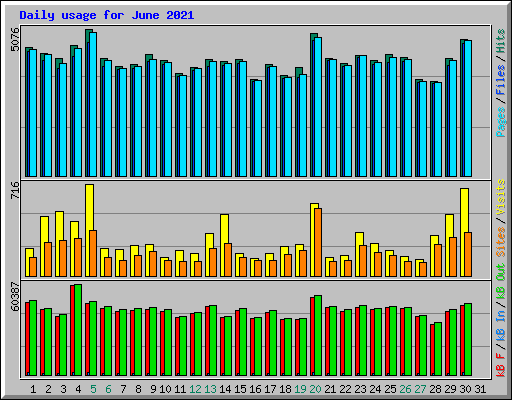Select the cyan hits bar for day 30
This screenshot has width=512, height=400.
(x=468, y=108)
